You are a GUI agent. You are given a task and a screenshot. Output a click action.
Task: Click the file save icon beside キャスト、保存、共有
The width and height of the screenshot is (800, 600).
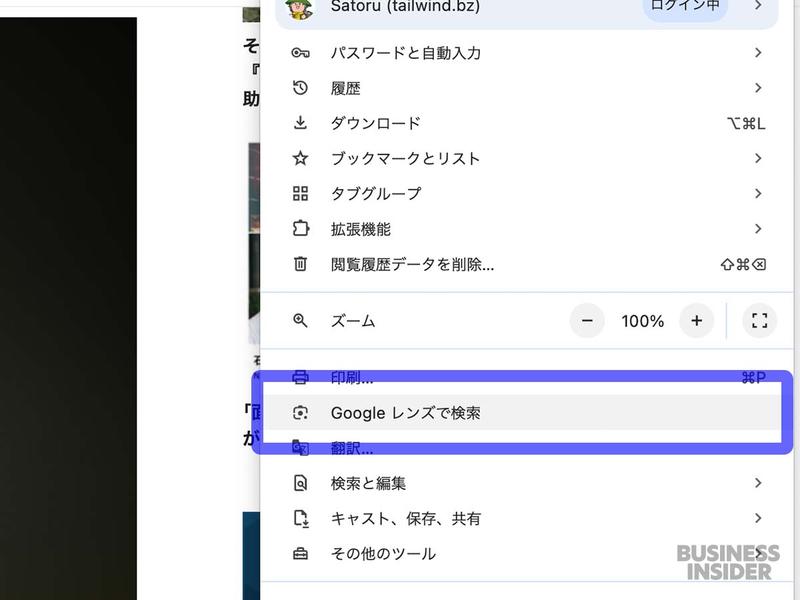point(301,518)
